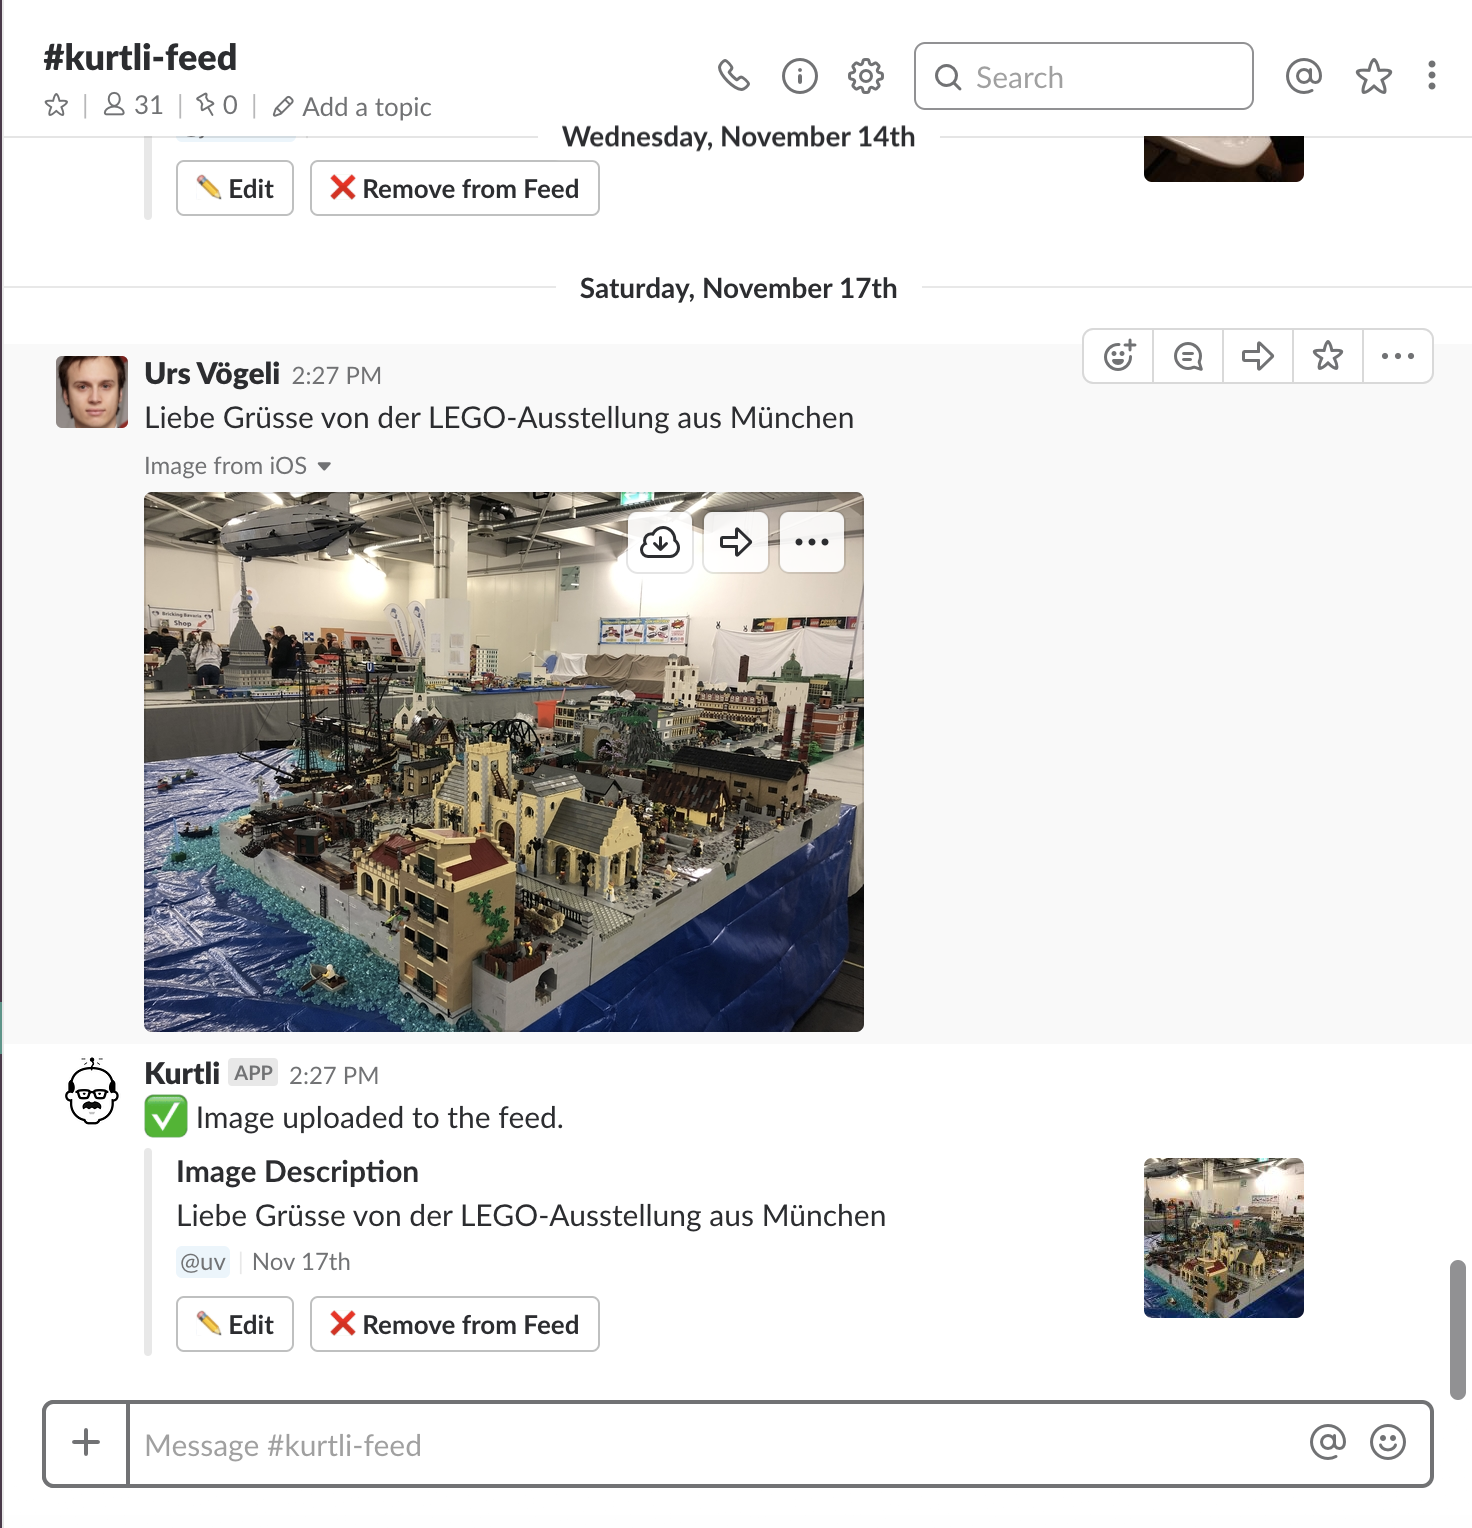
Task: Show mentions and activity in header
Action: [1303, 76]
